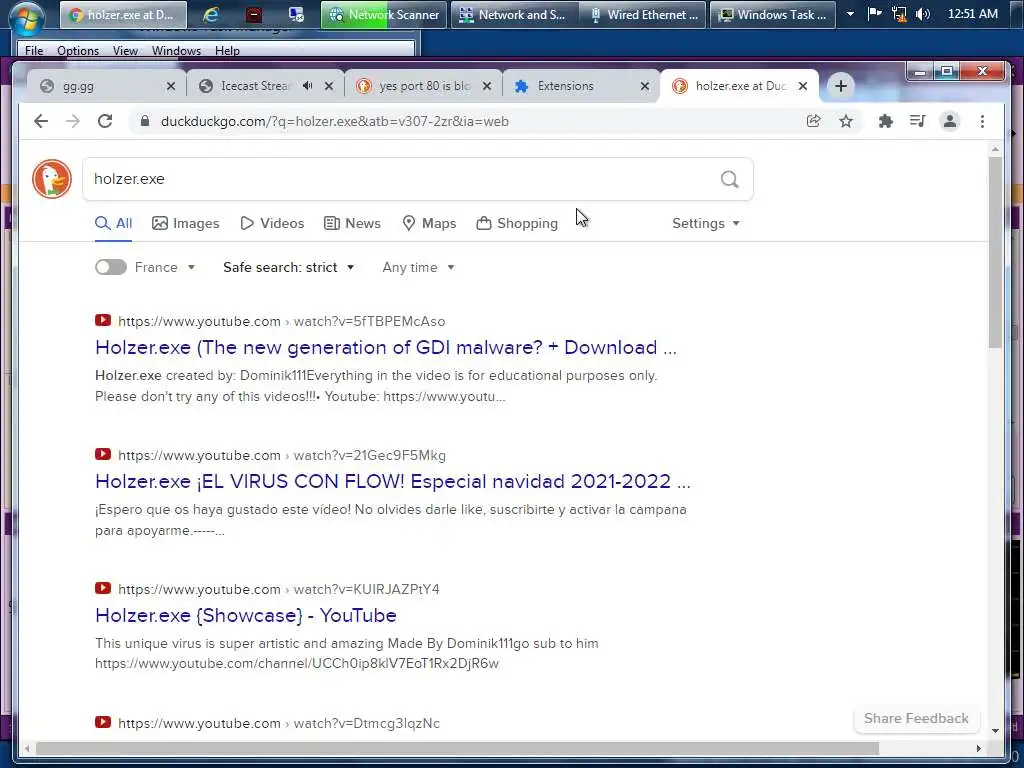Close the holzer.exe search tab

click(803, 86)
